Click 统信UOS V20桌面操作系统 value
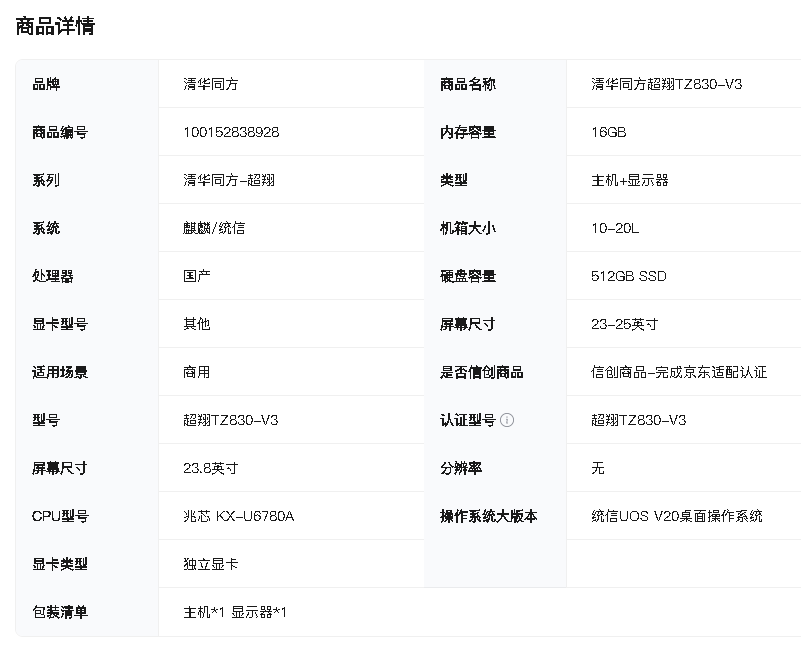Screen dimensions: 801x652 click(x=676, y=516)
